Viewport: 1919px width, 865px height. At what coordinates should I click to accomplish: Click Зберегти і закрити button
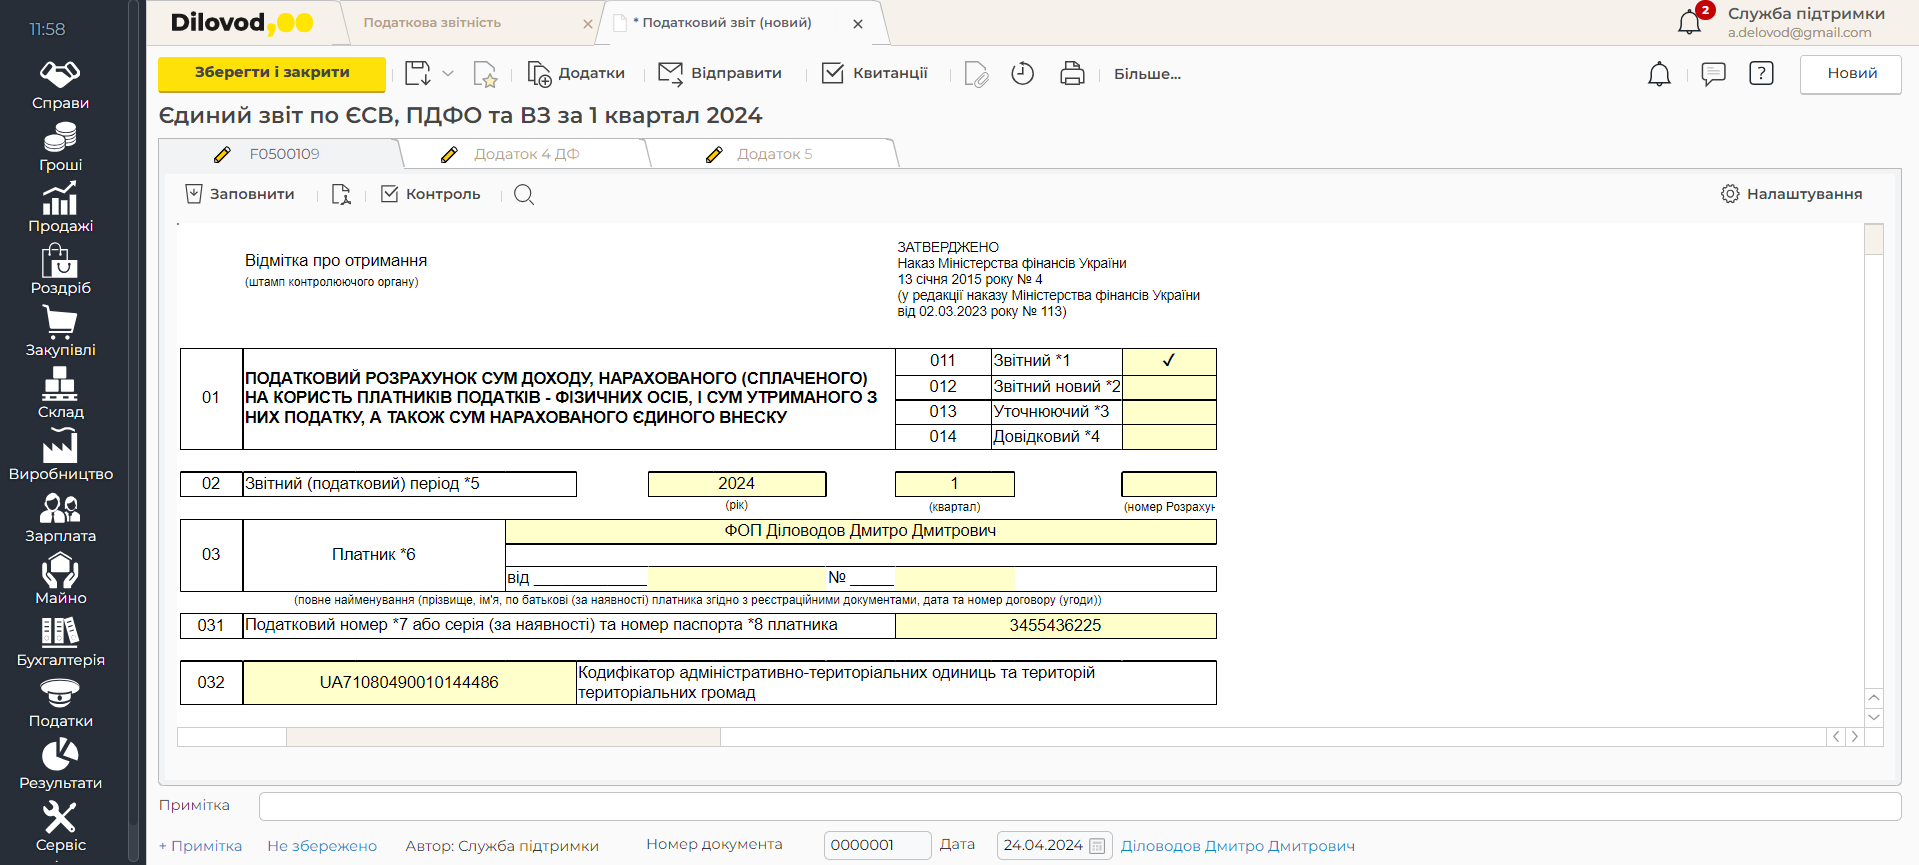point(272,73)
